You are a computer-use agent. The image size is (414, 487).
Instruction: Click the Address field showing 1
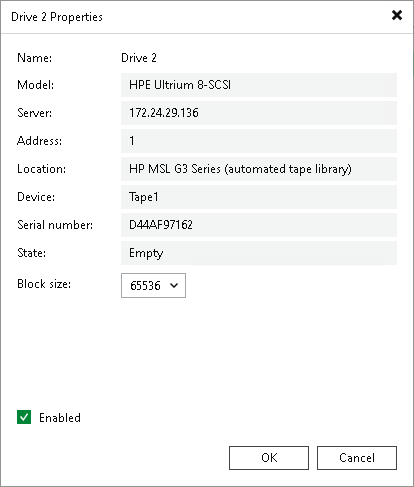[x=259, y=141]
